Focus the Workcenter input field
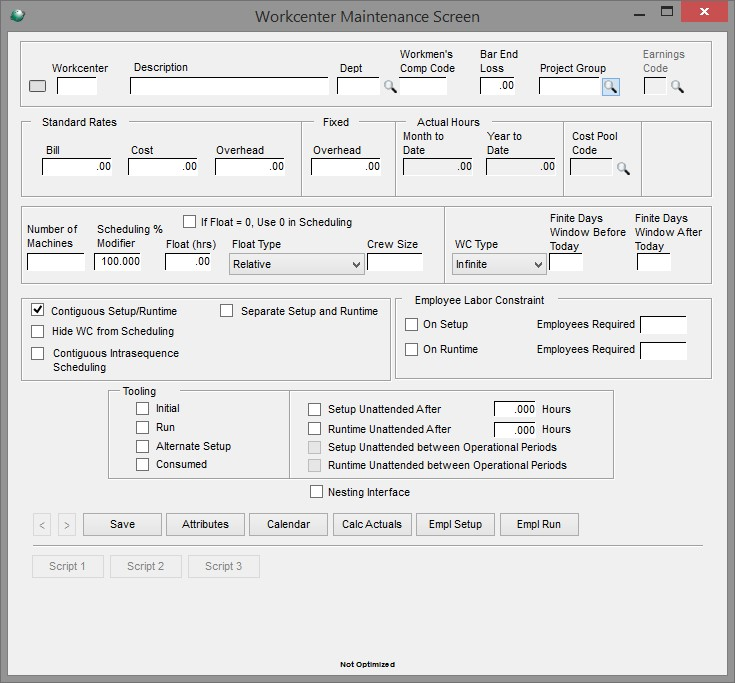The height and width of the screenshot is (683, 735). tap(77, 86)
